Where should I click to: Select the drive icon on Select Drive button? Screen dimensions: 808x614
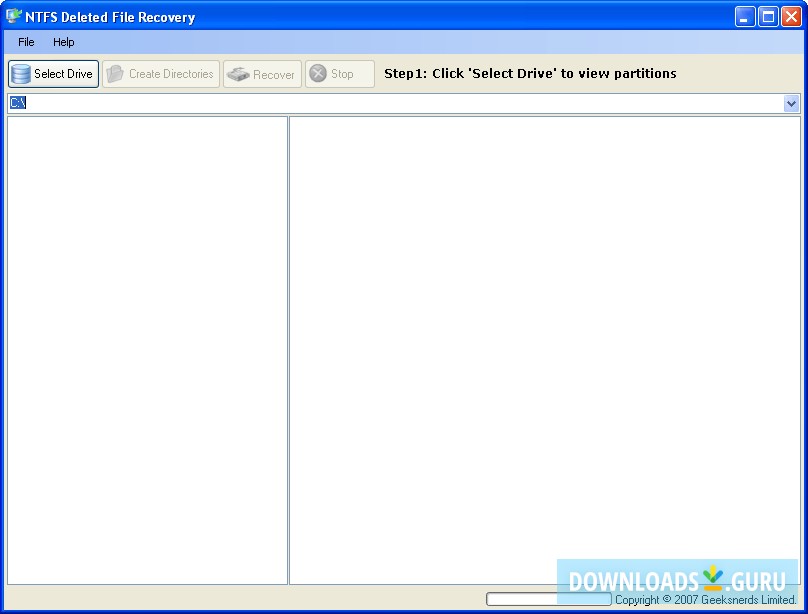(21, 73)
